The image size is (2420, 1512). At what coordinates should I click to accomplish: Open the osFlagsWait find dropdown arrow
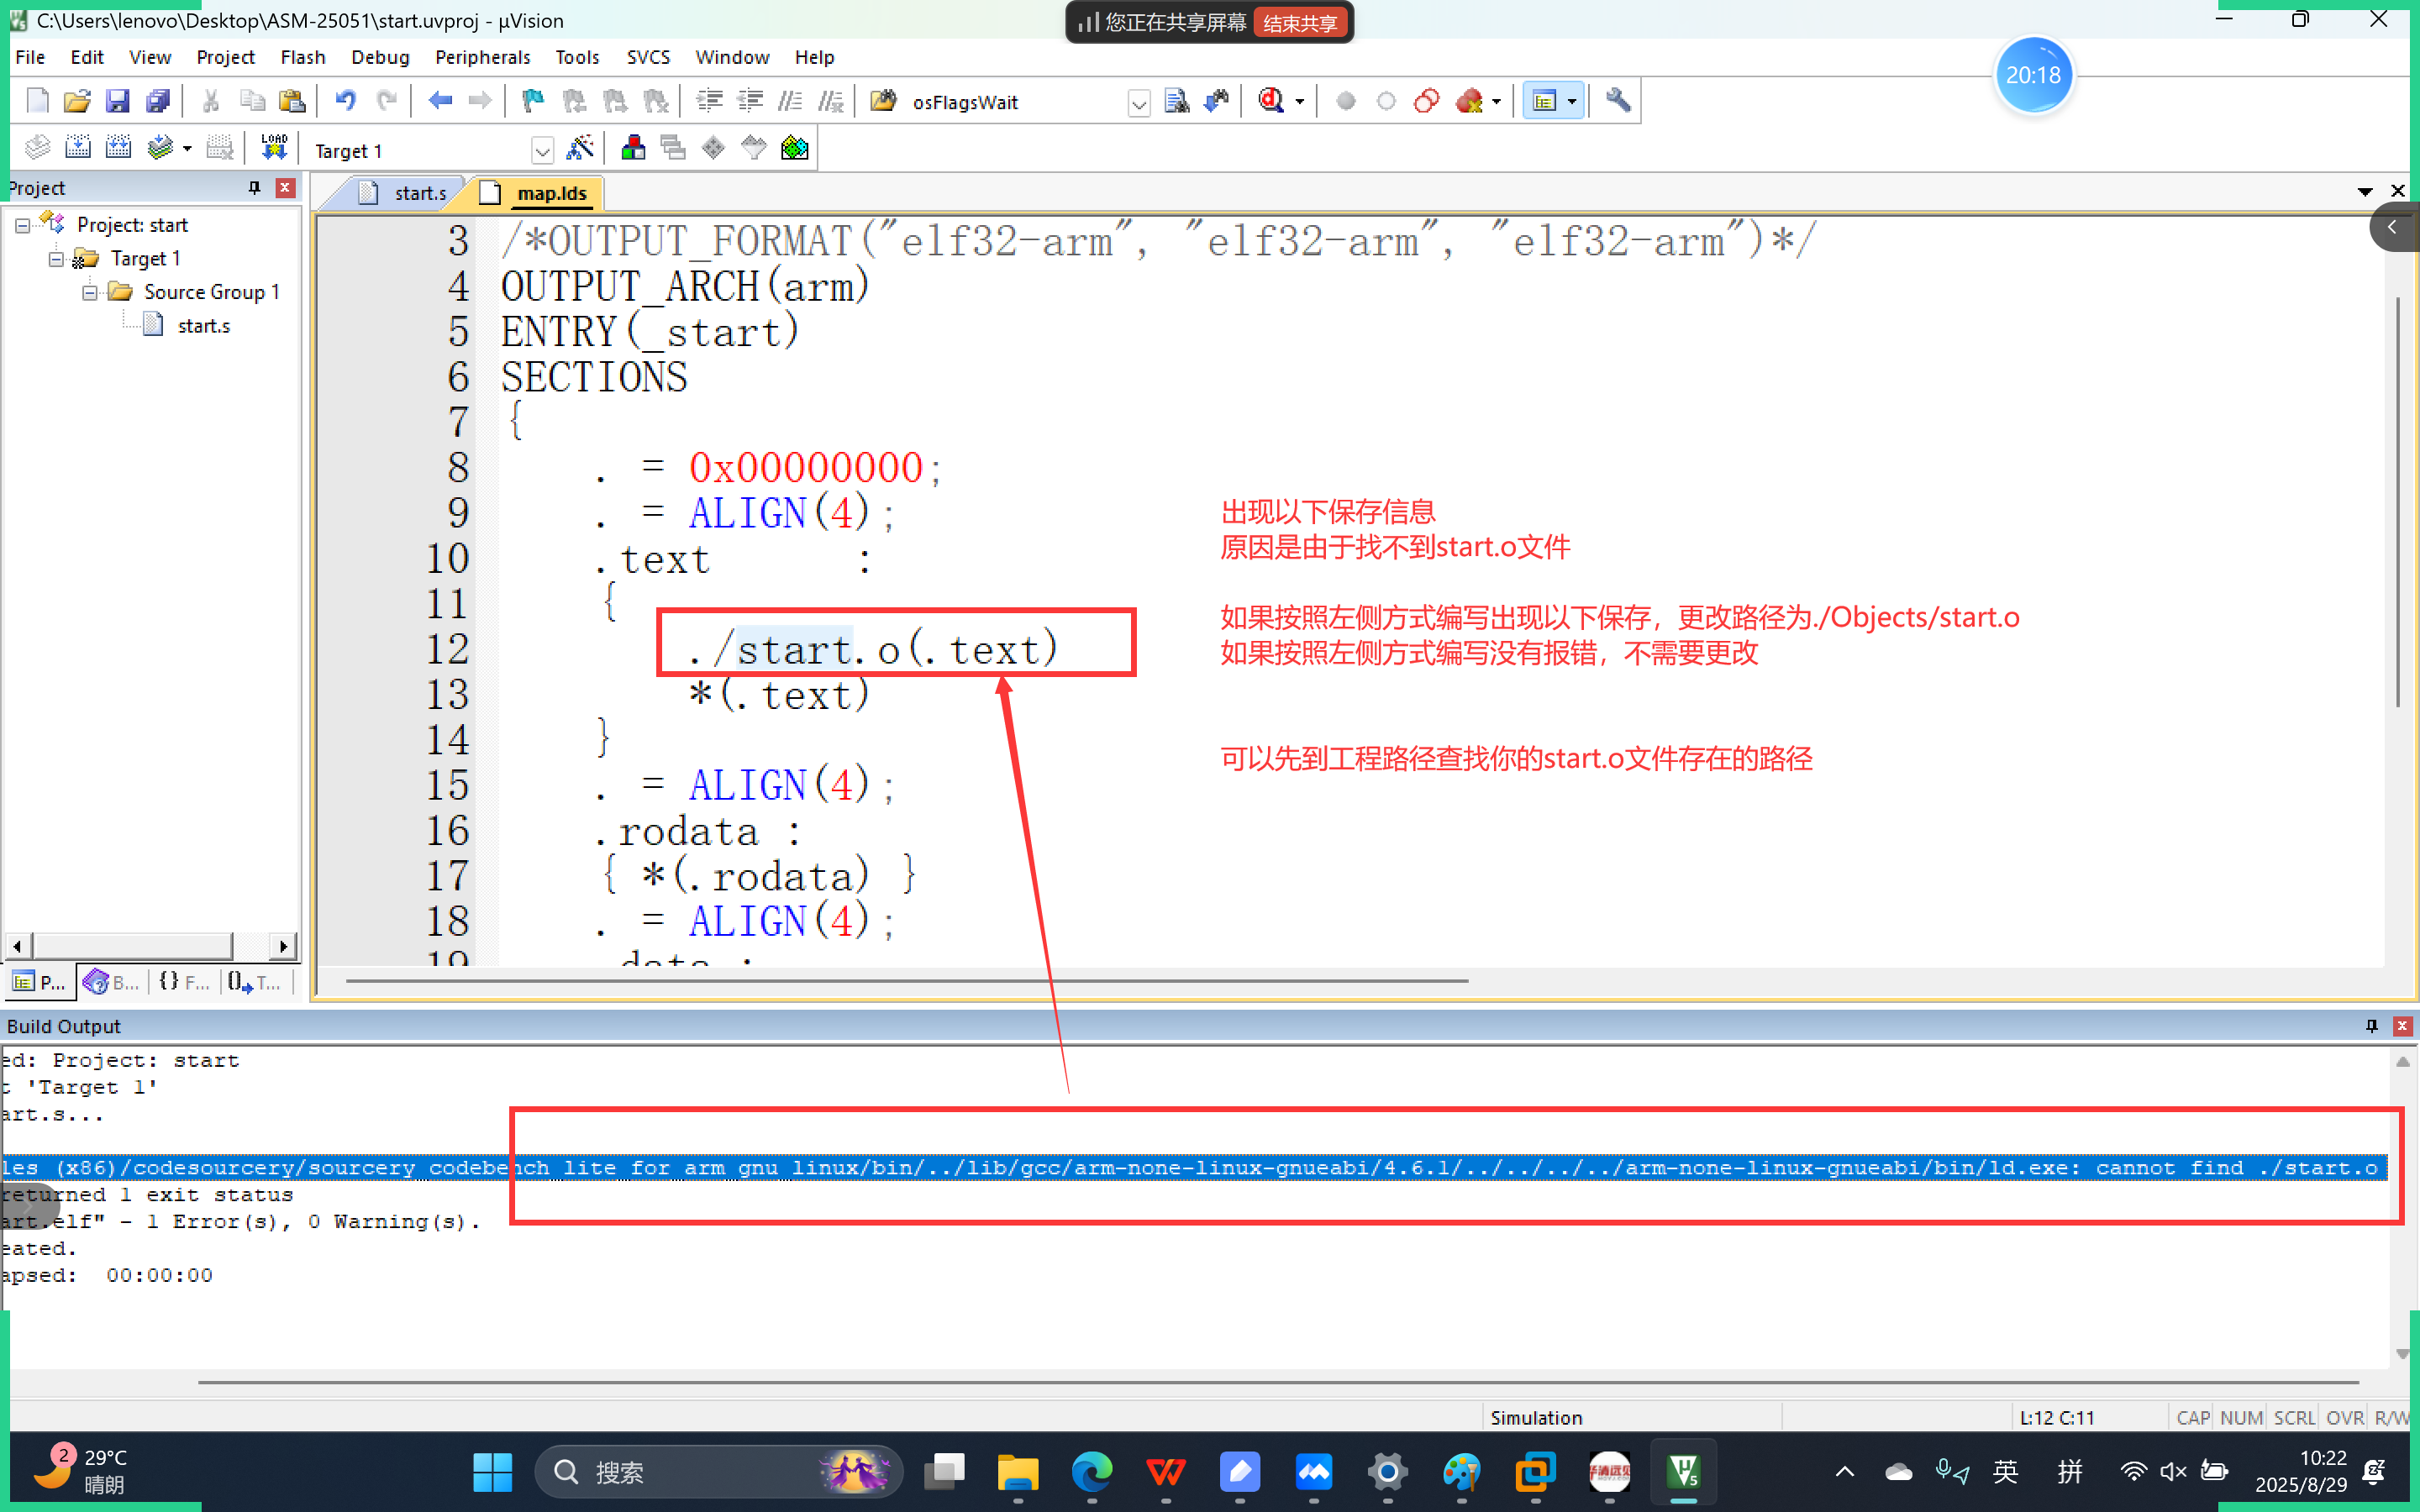pos(1138,103)
